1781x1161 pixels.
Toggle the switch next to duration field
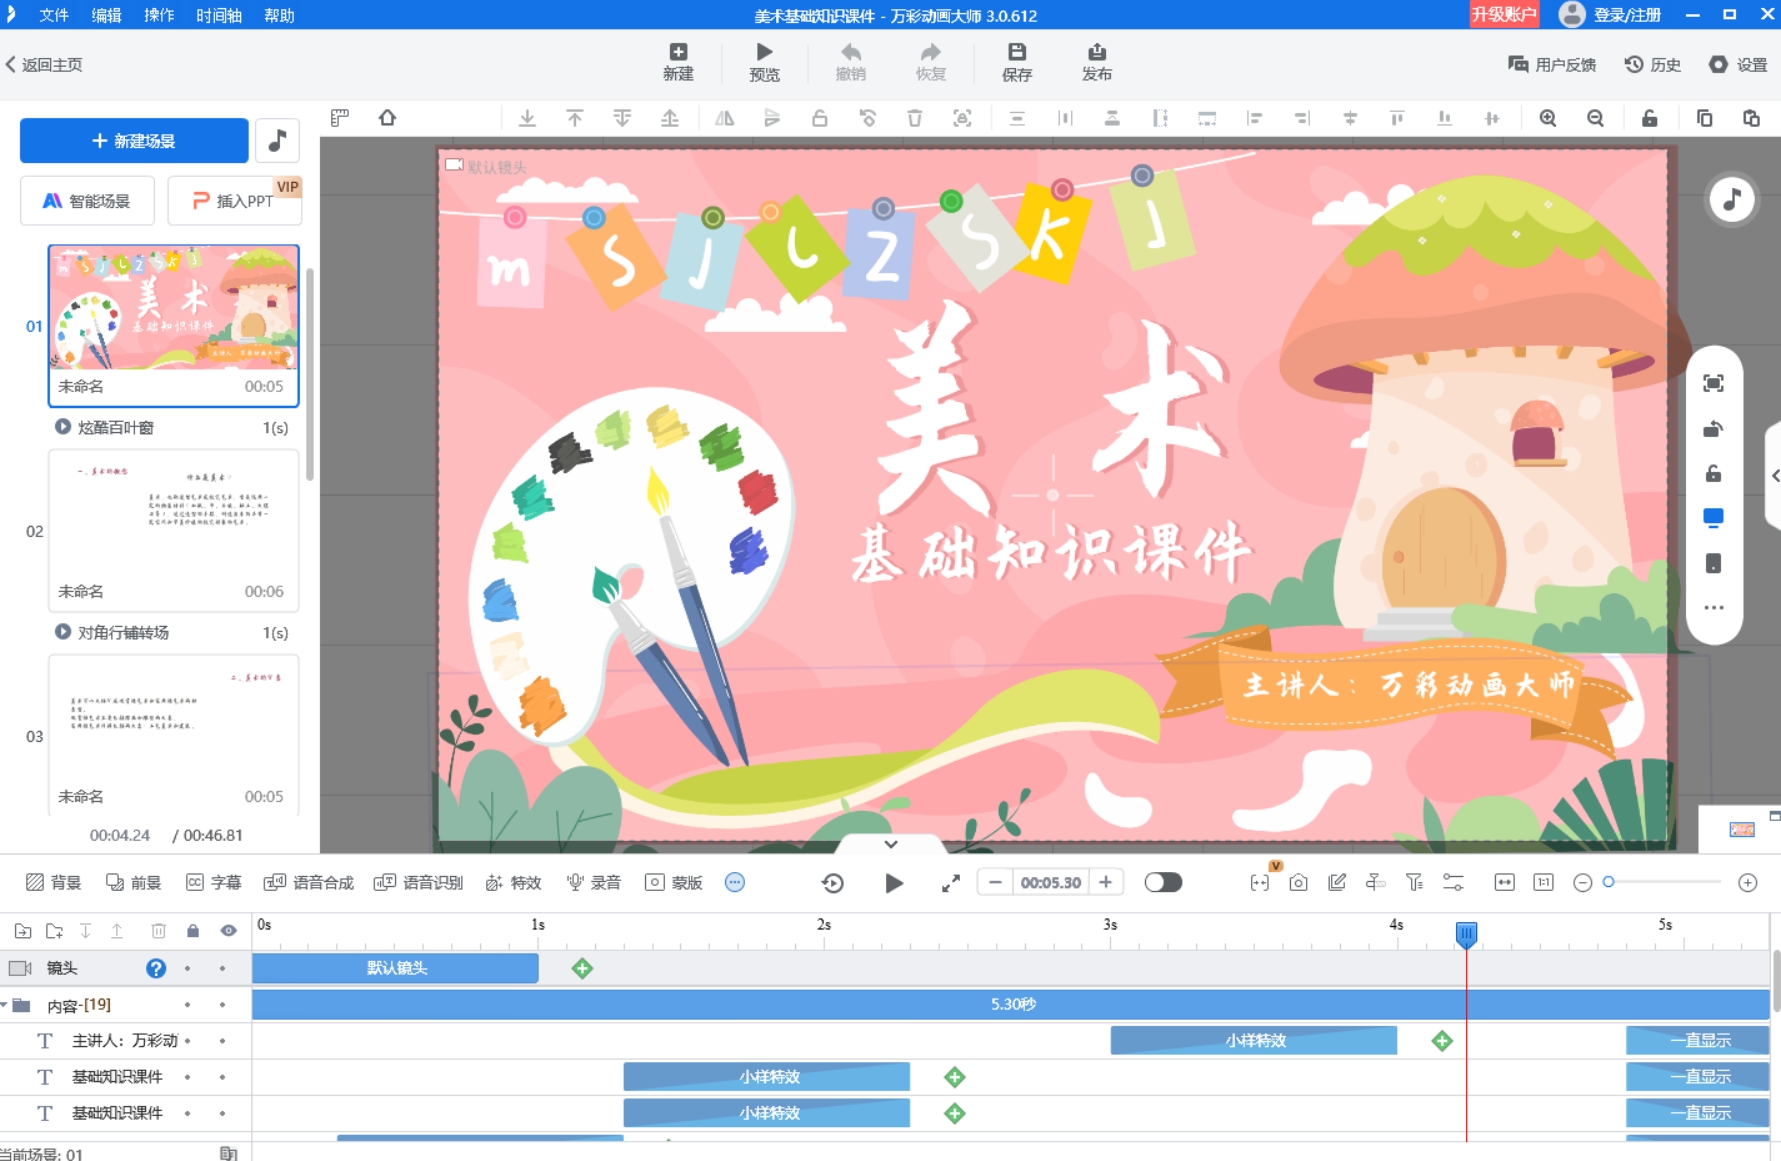tap(1163, 882)
